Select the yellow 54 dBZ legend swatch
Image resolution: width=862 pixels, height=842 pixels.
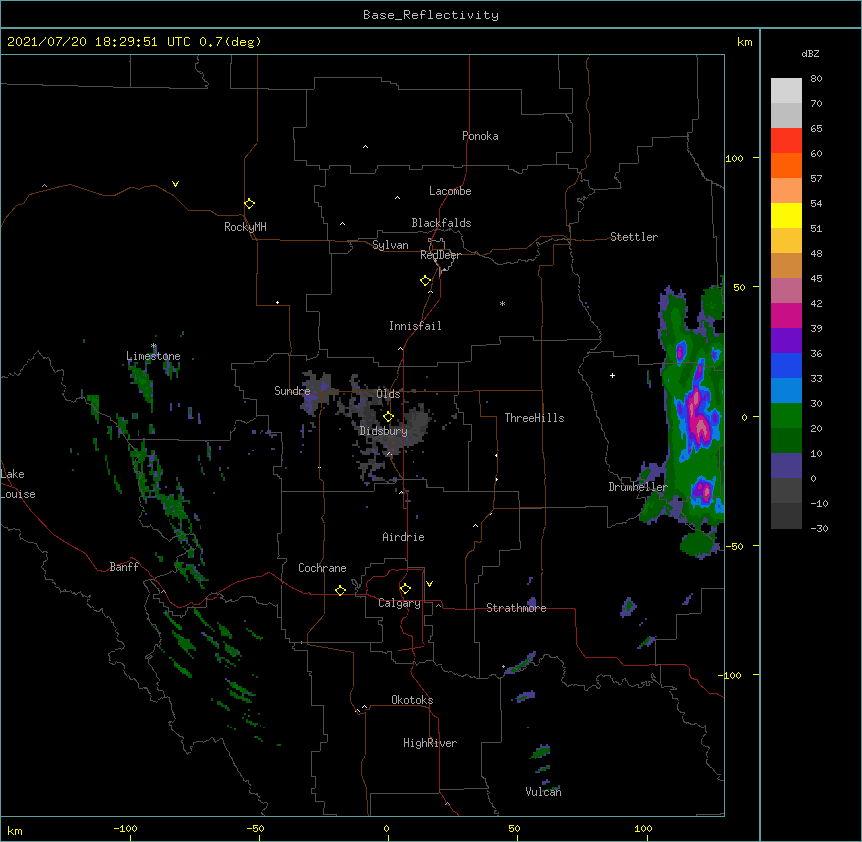(x=786, y=215)
